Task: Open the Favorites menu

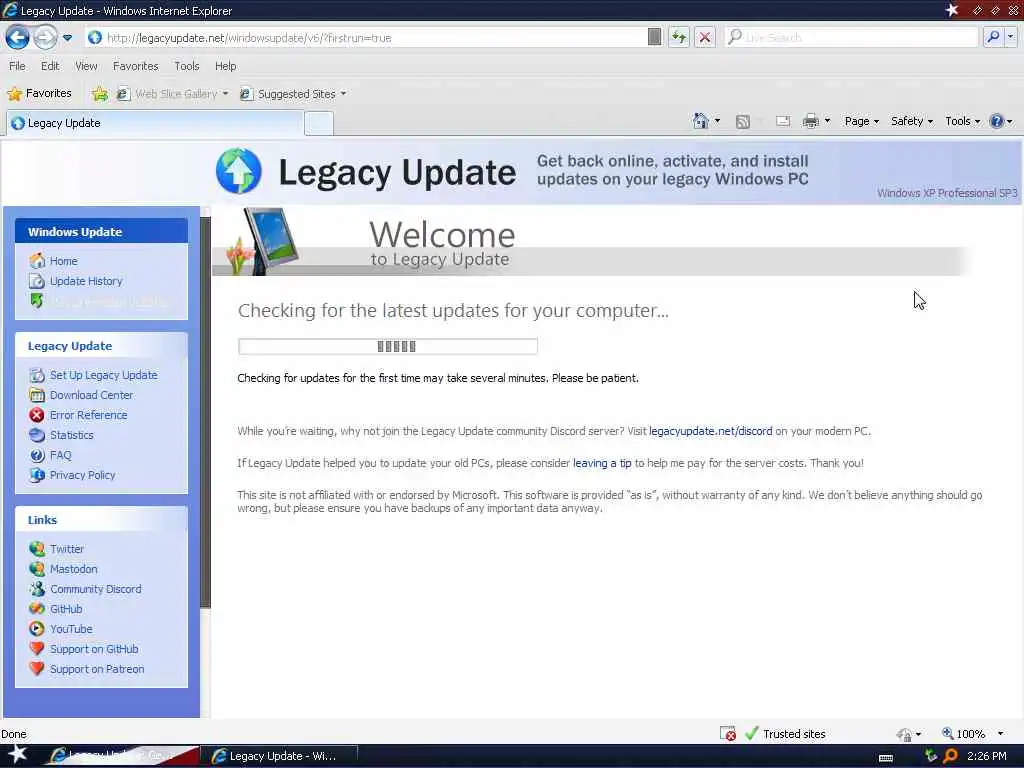Action: [x=135, y=66]
